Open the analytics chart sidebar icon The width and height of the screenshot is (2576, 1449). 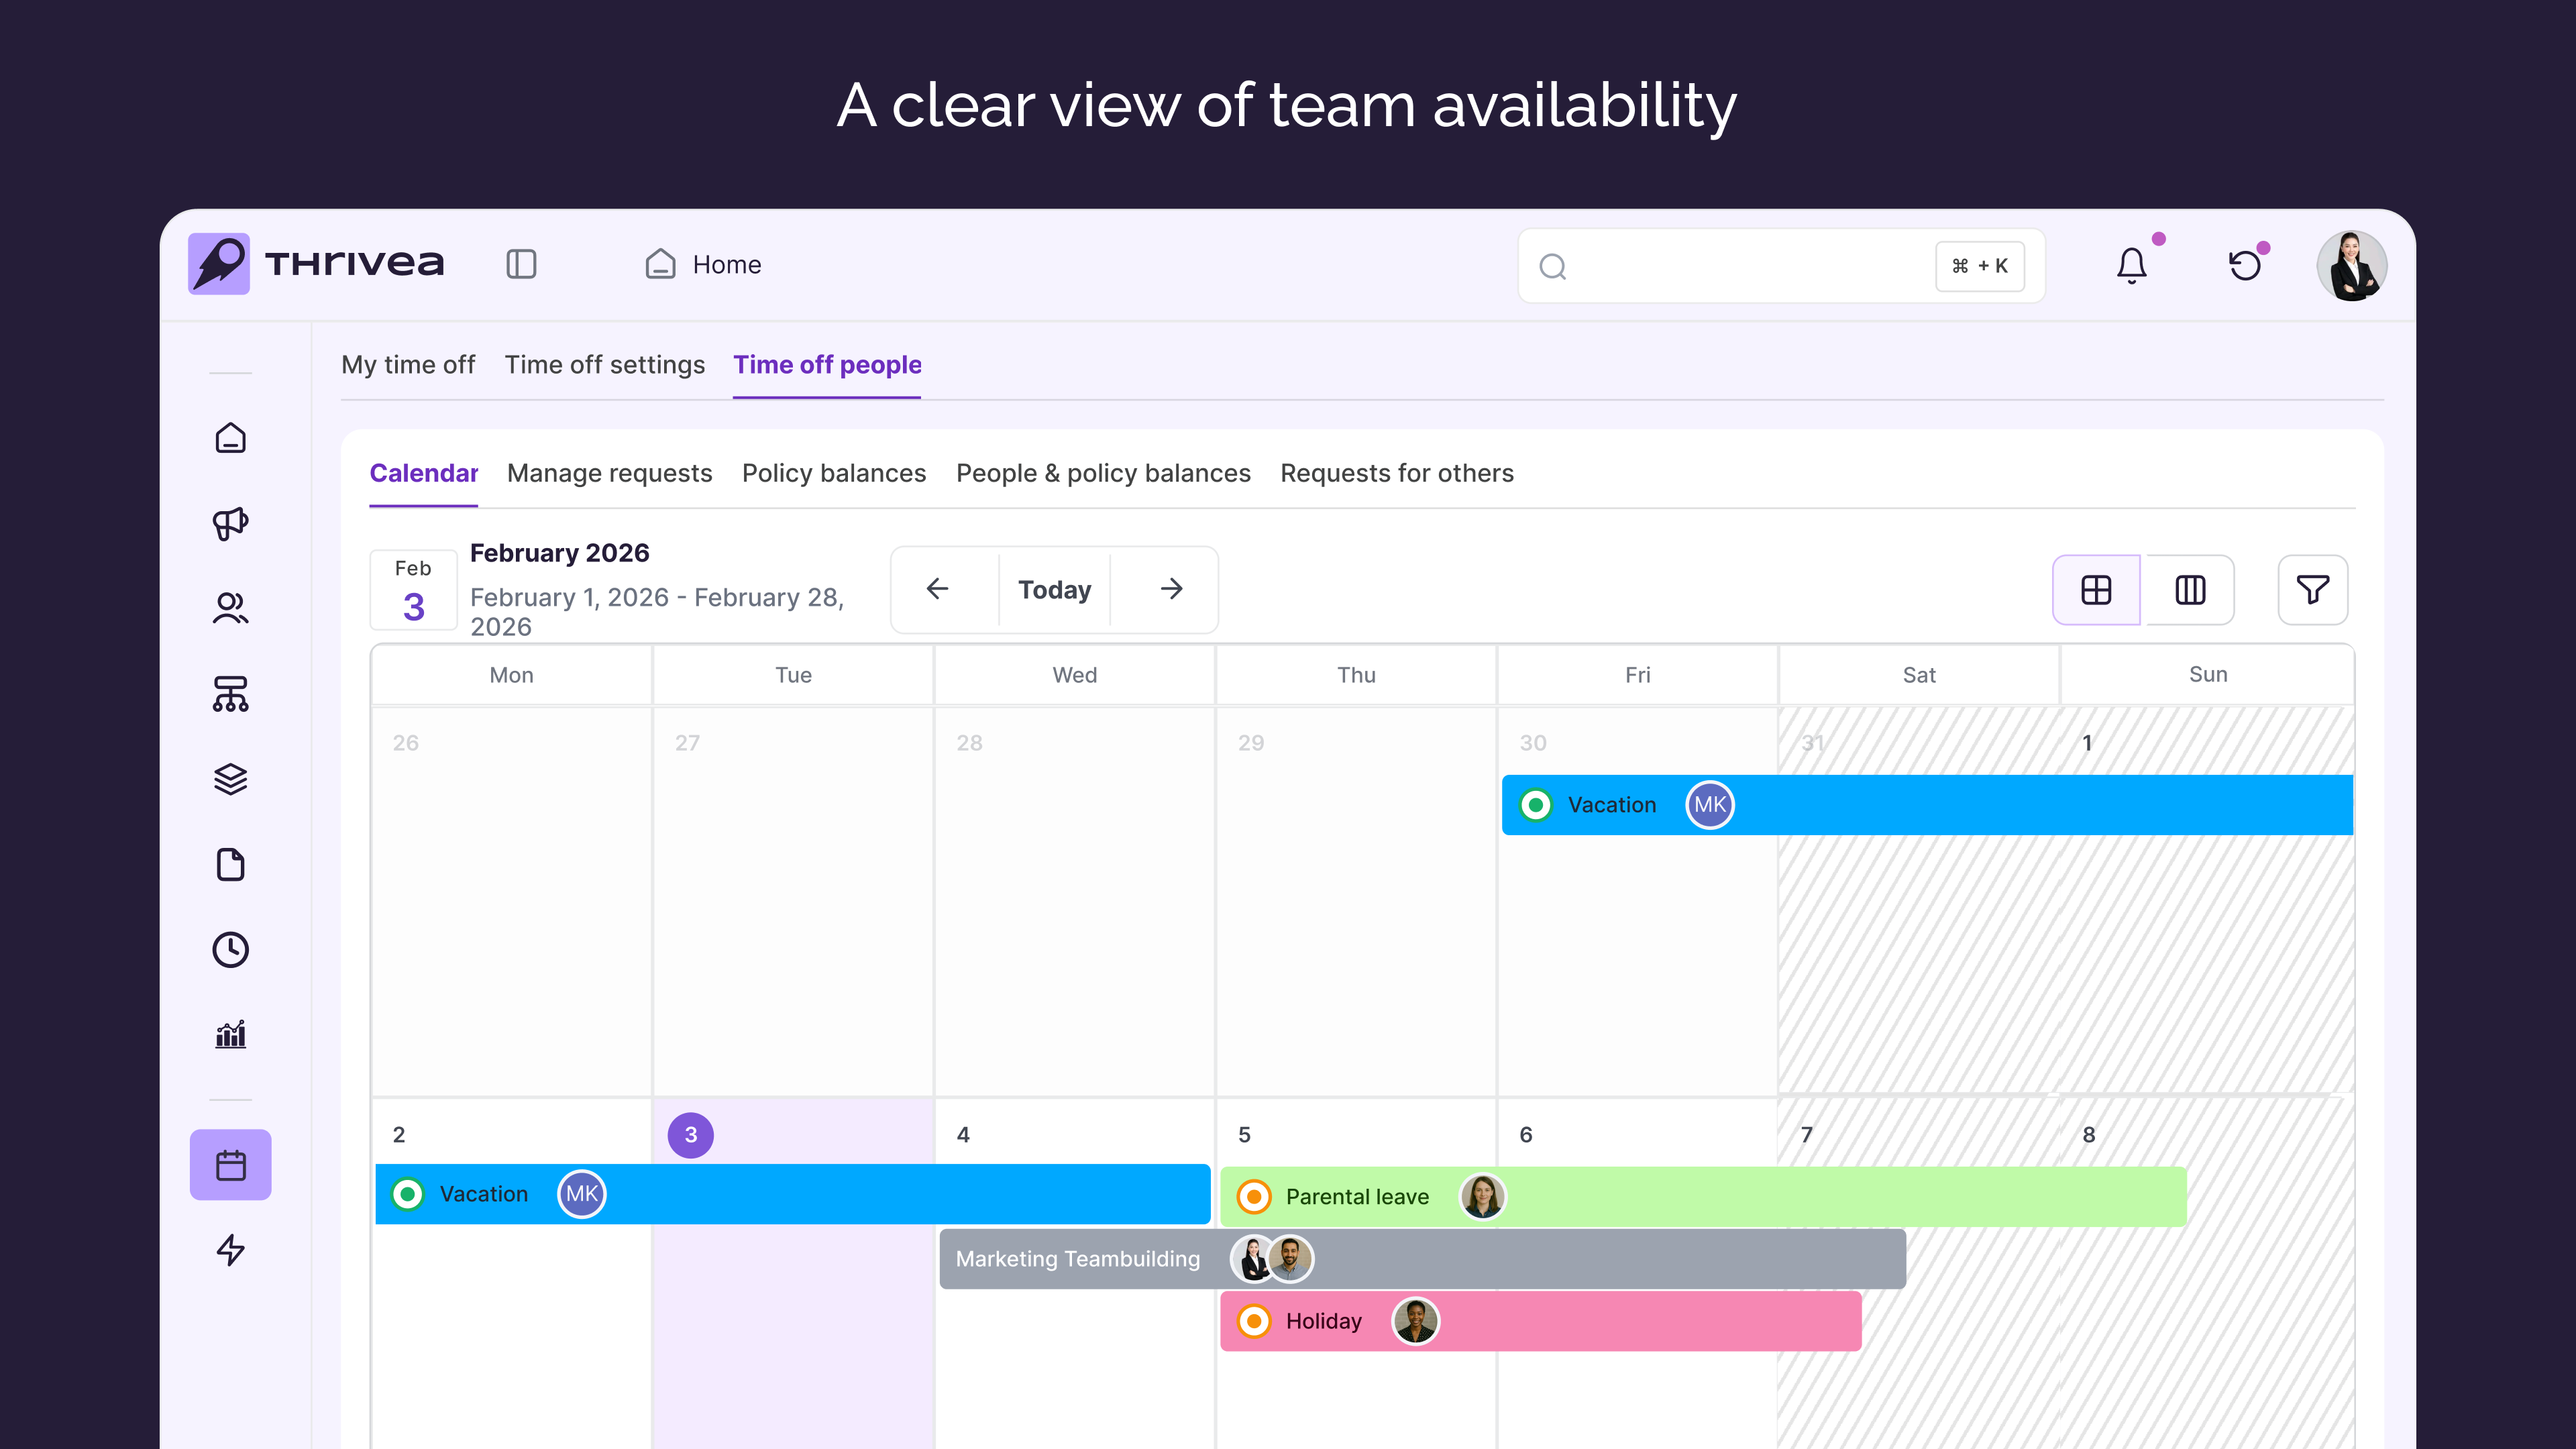pyautogui.click(x=230, y=1034)
